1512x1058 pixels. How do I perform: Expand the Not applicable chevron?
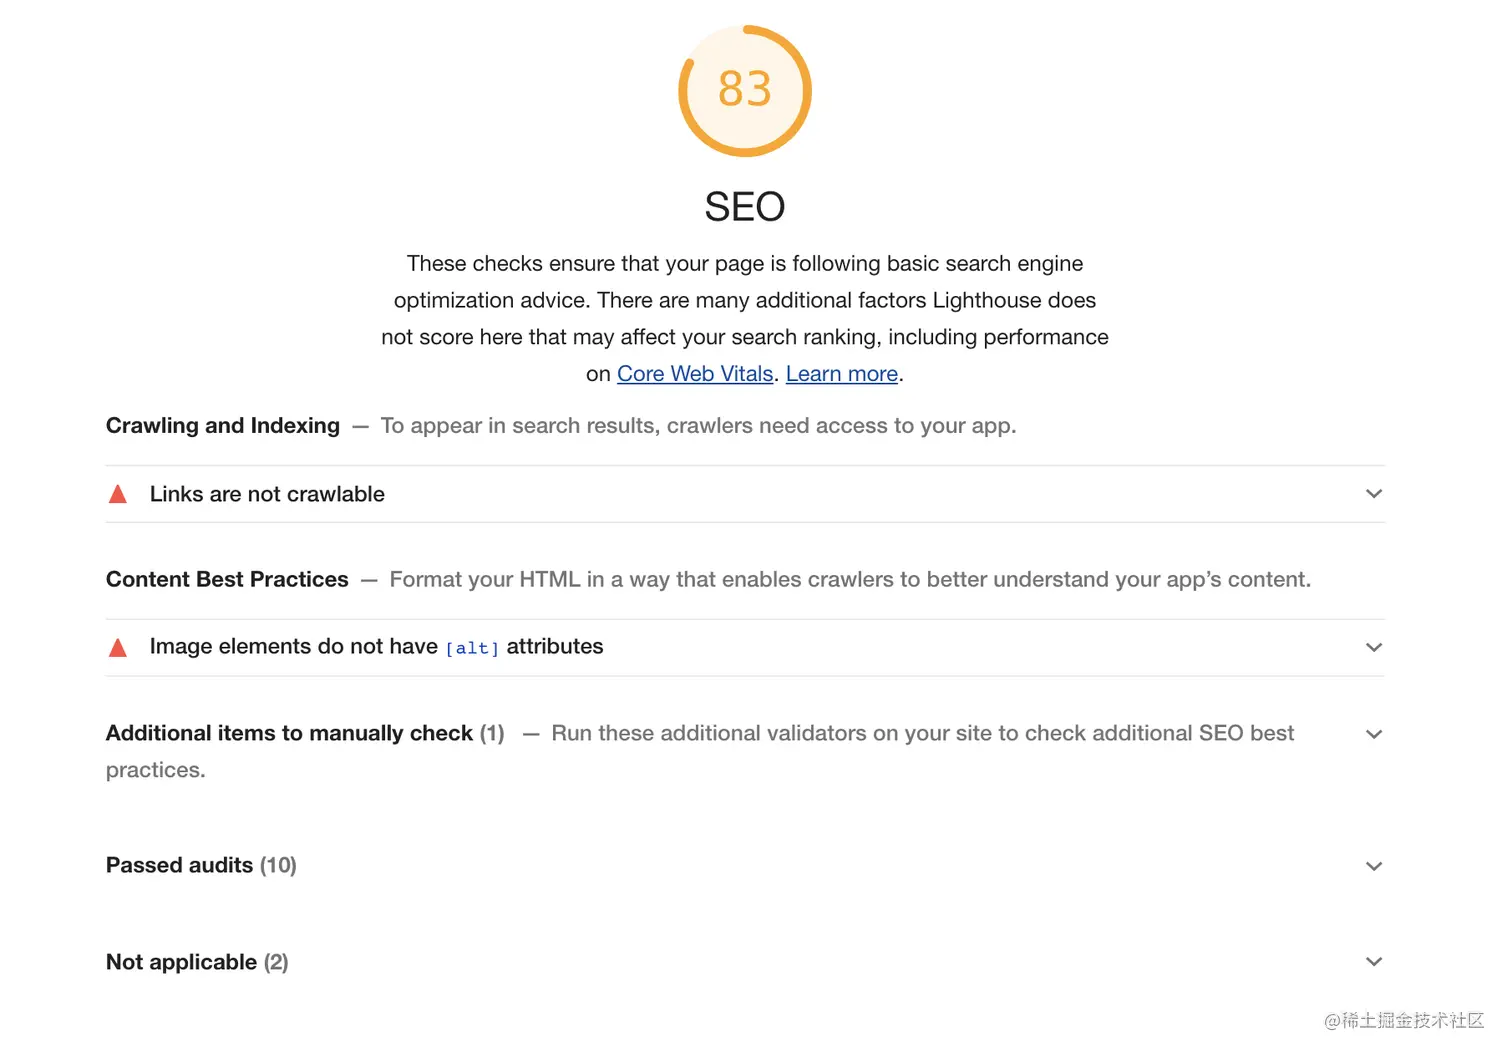pos(1374,962)
